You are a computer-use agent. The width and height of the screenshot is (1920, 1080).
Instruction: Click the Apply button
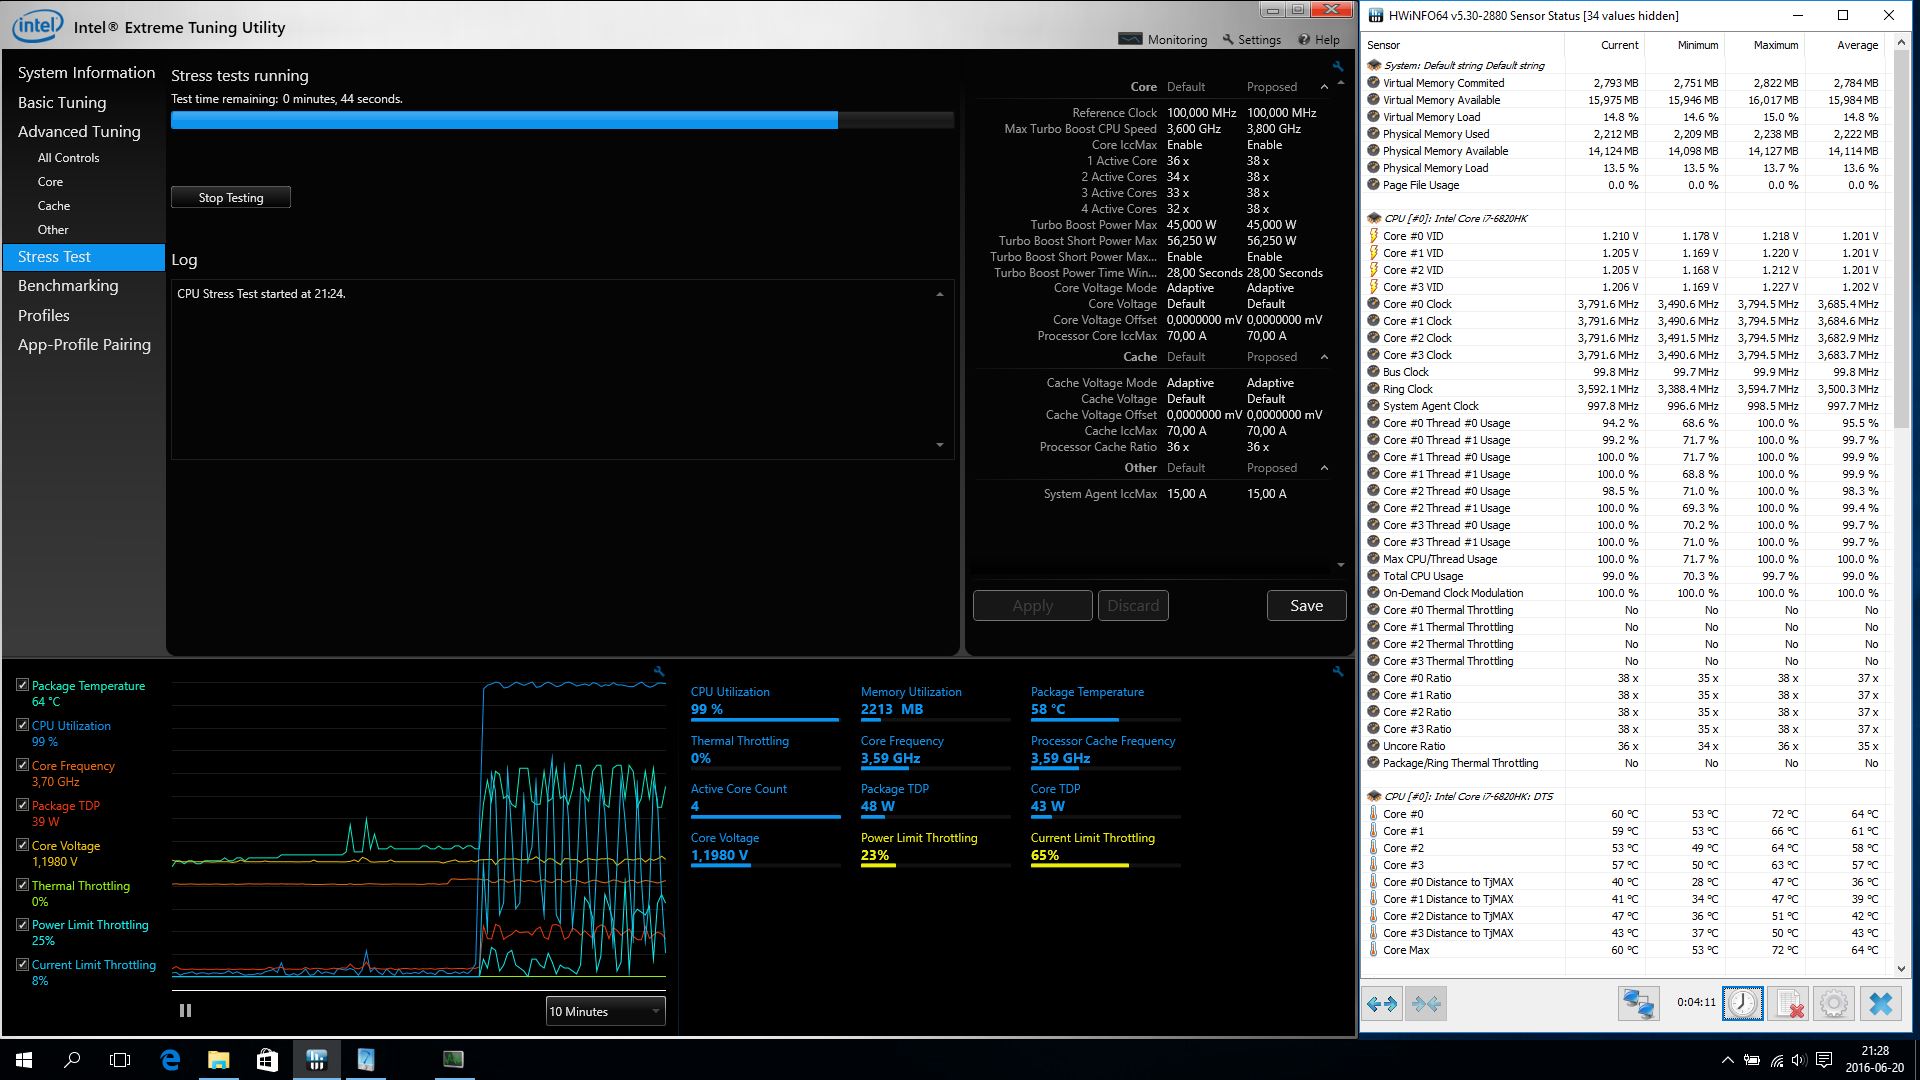[1032, 606]
